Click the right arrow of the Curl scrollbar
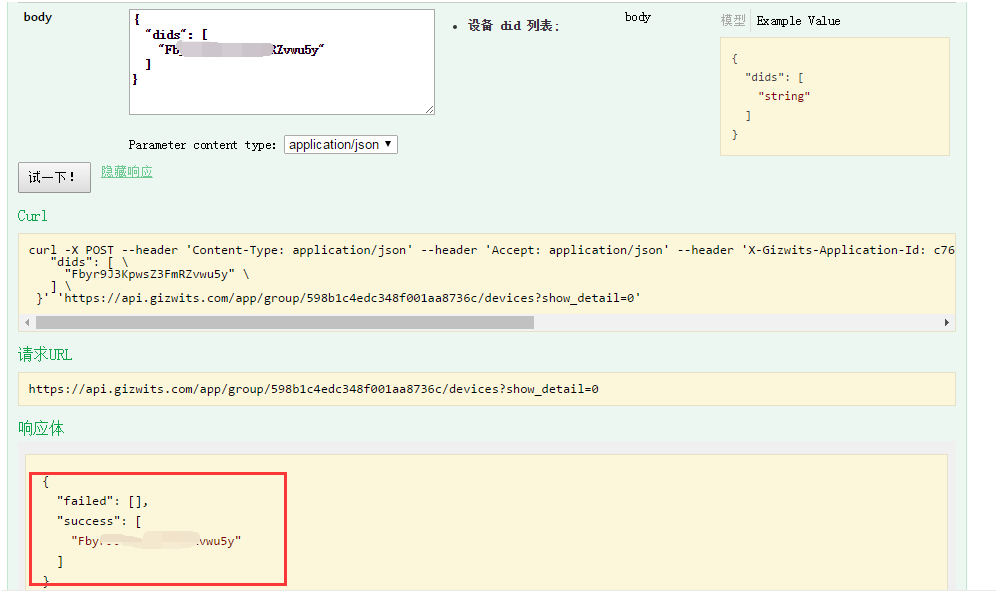Screen dimensions: 998x593 (946, 322)
